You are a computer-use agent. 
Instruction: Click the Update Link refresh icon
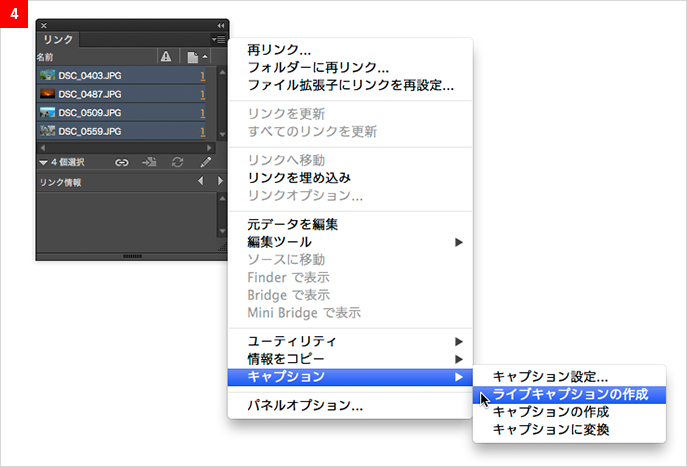point(178,161)
